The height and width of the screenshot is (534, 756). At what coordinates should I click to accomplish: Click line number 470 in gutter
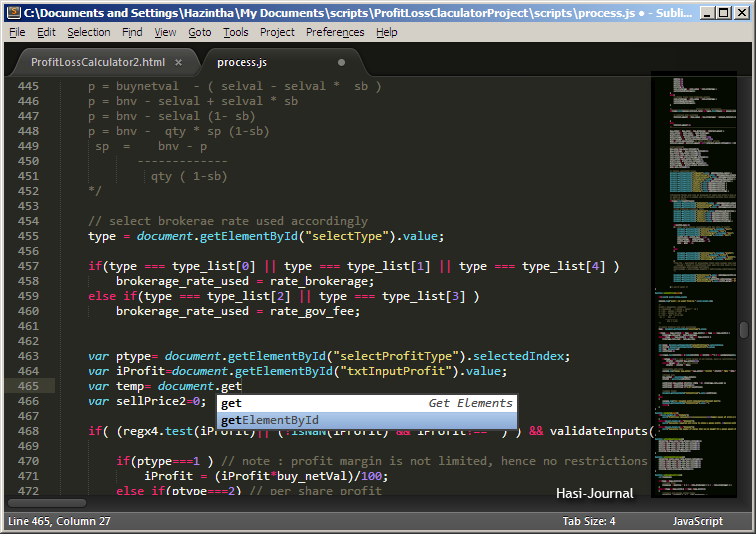(28, 461)
